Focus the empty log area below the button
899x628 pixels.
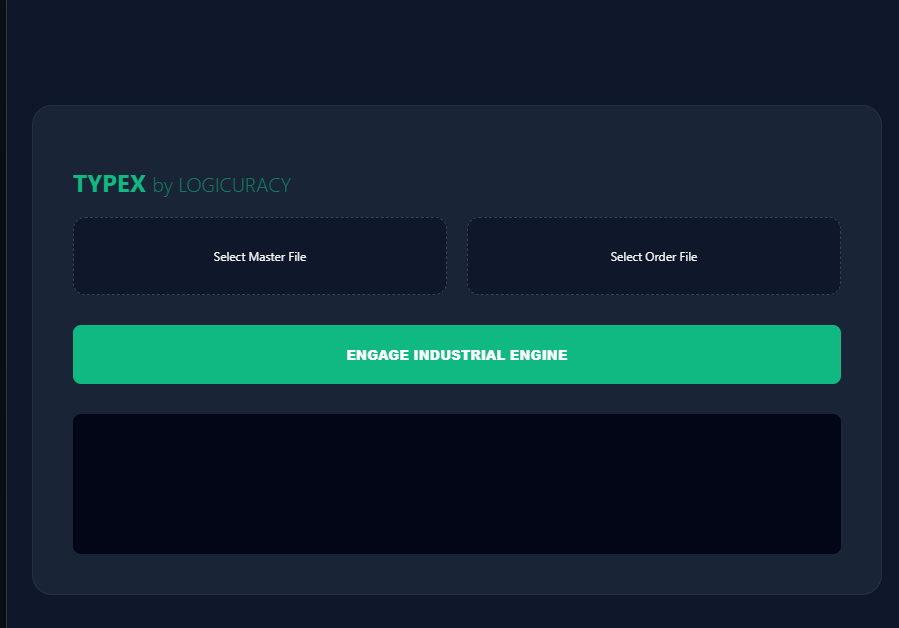(456, 483)
